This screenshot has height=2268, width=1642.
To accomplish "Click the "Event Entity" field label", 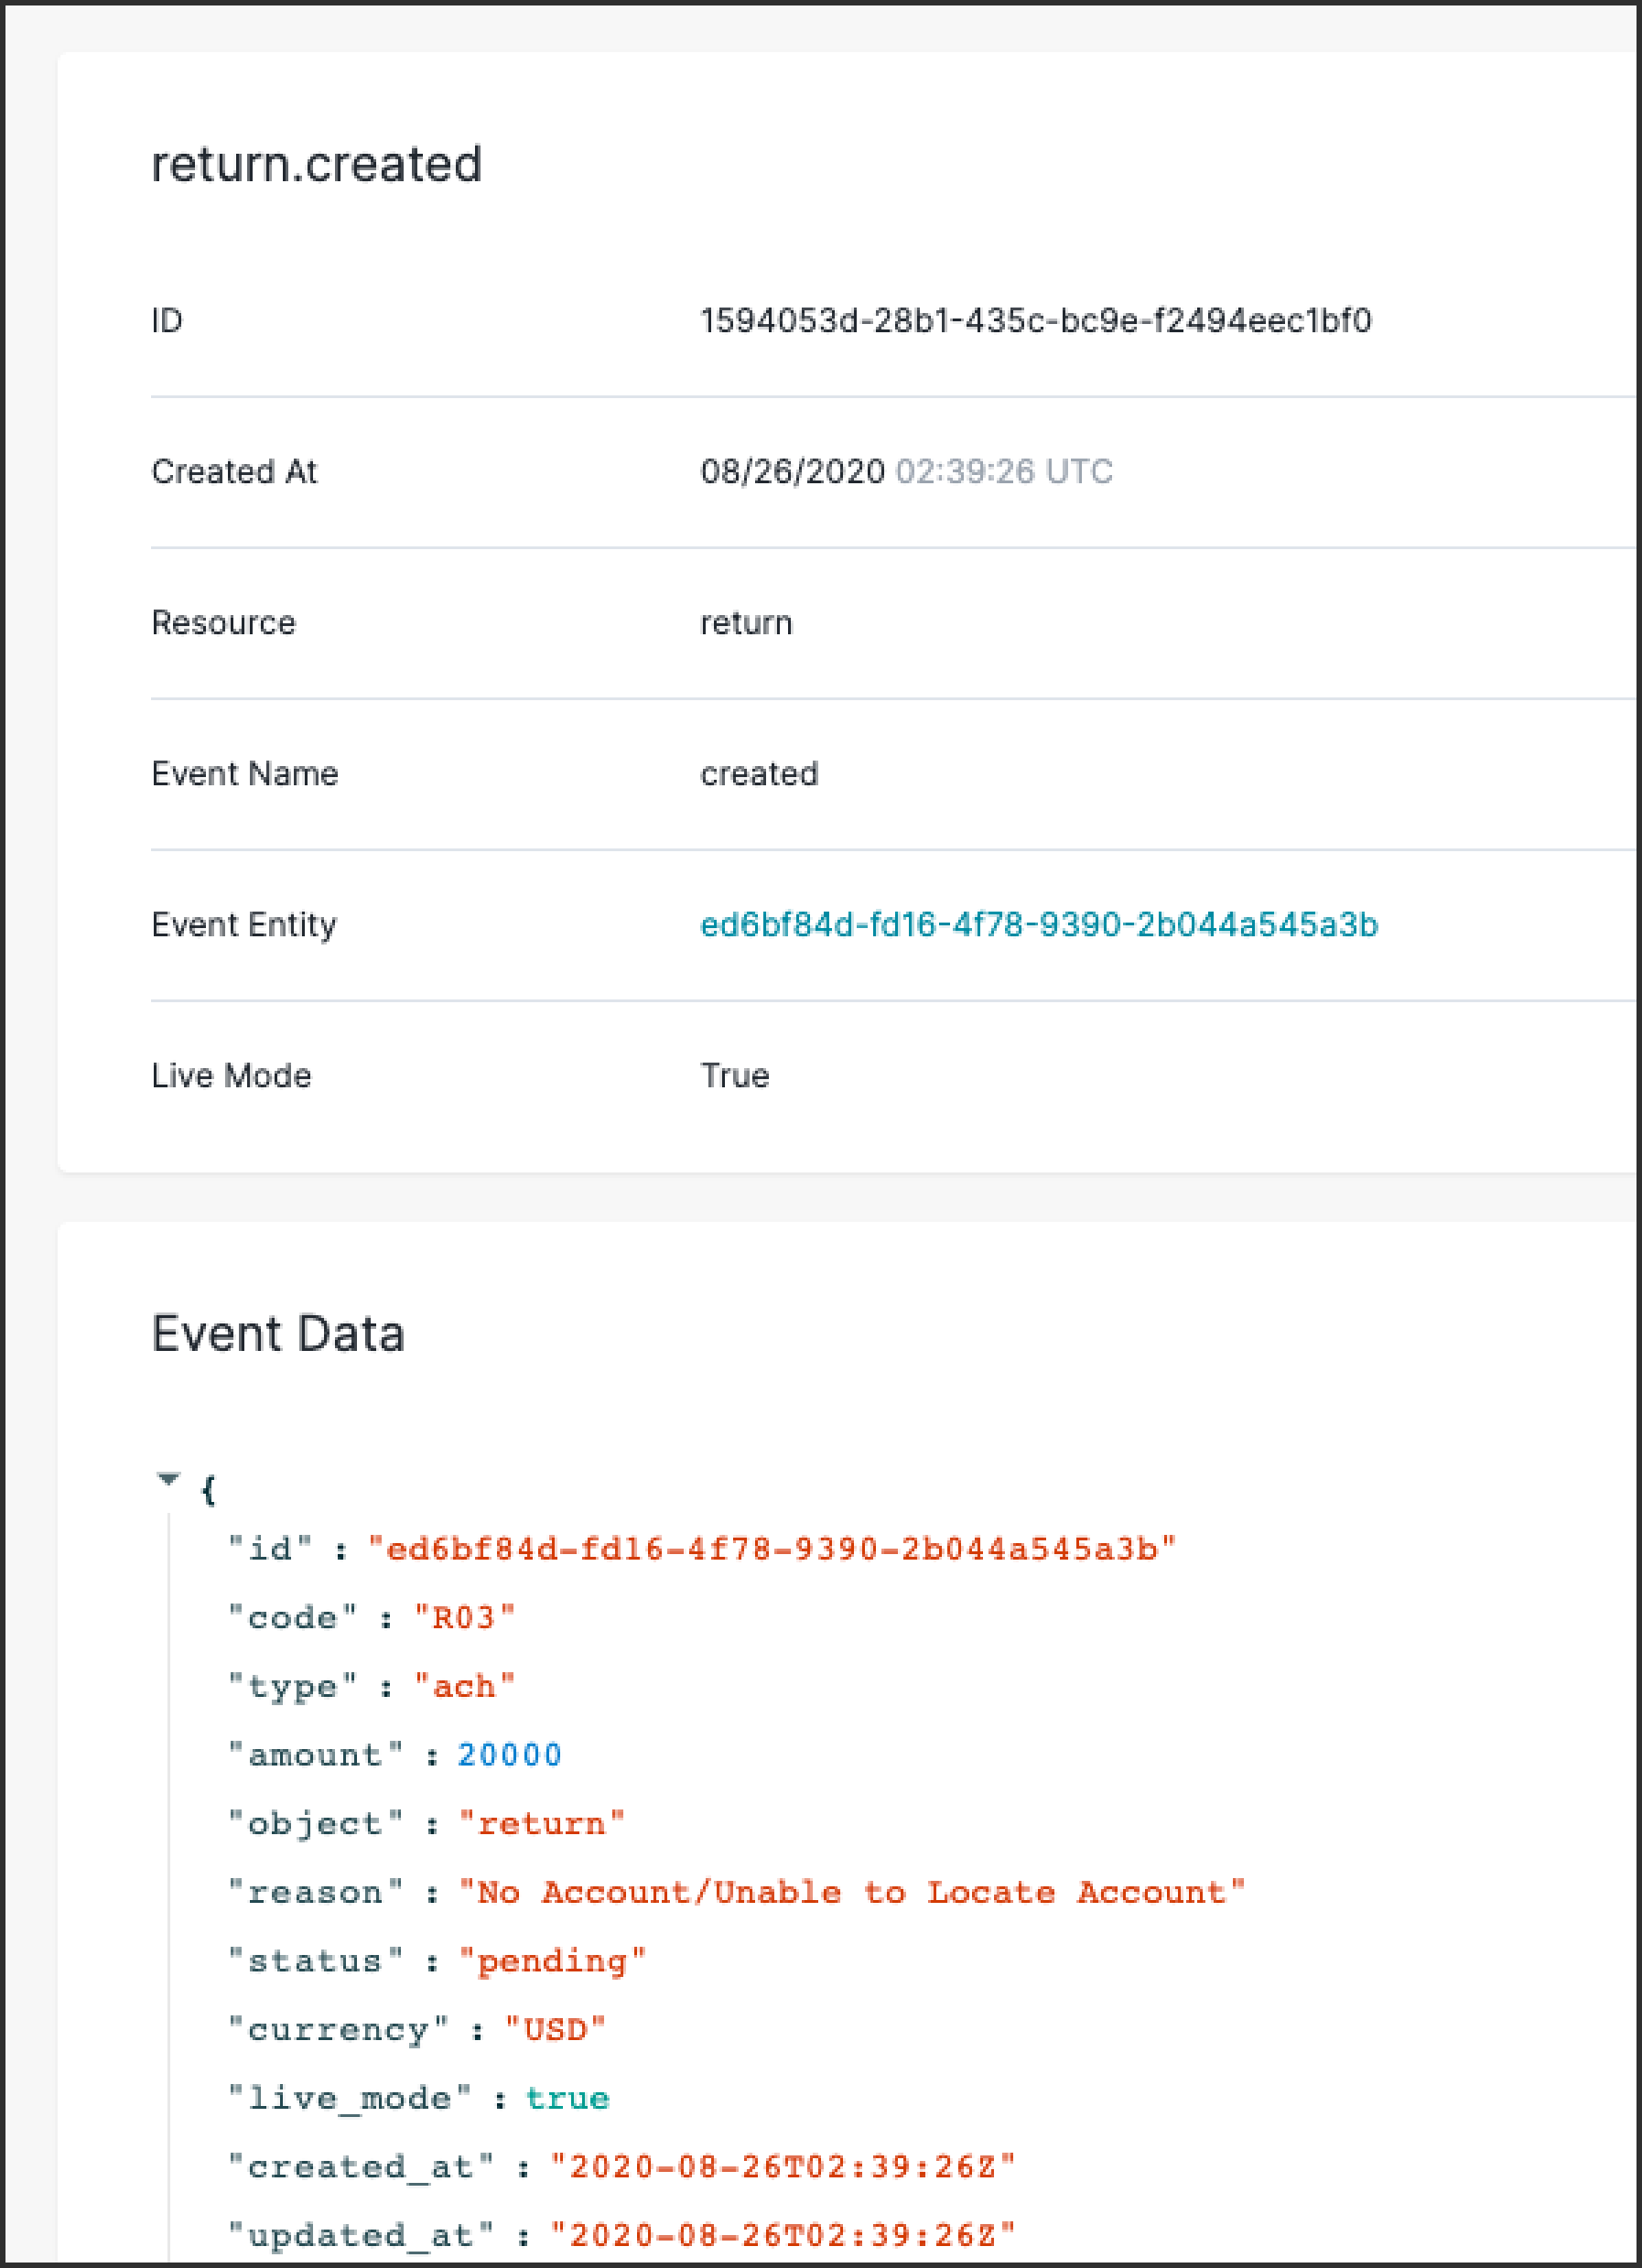I will pyautogui.click(x=244, y=925).
